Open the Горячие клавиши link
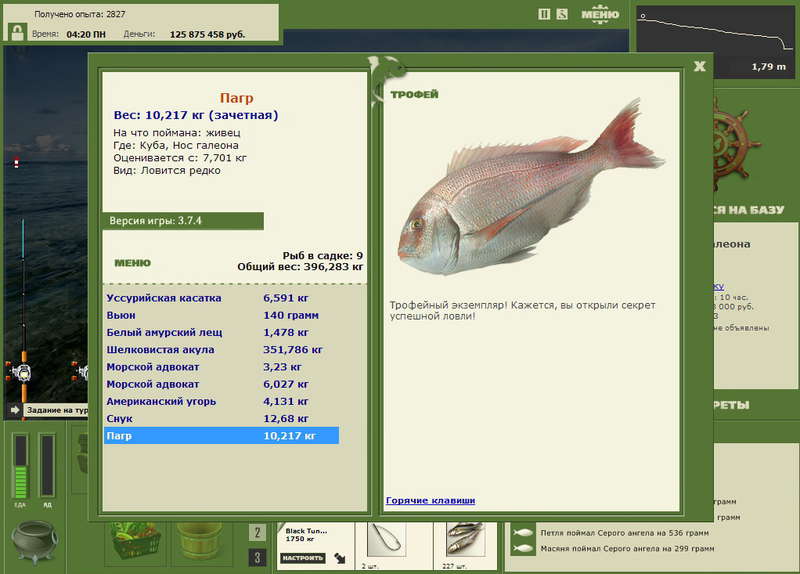800x574 pixels. click(430, 501)
